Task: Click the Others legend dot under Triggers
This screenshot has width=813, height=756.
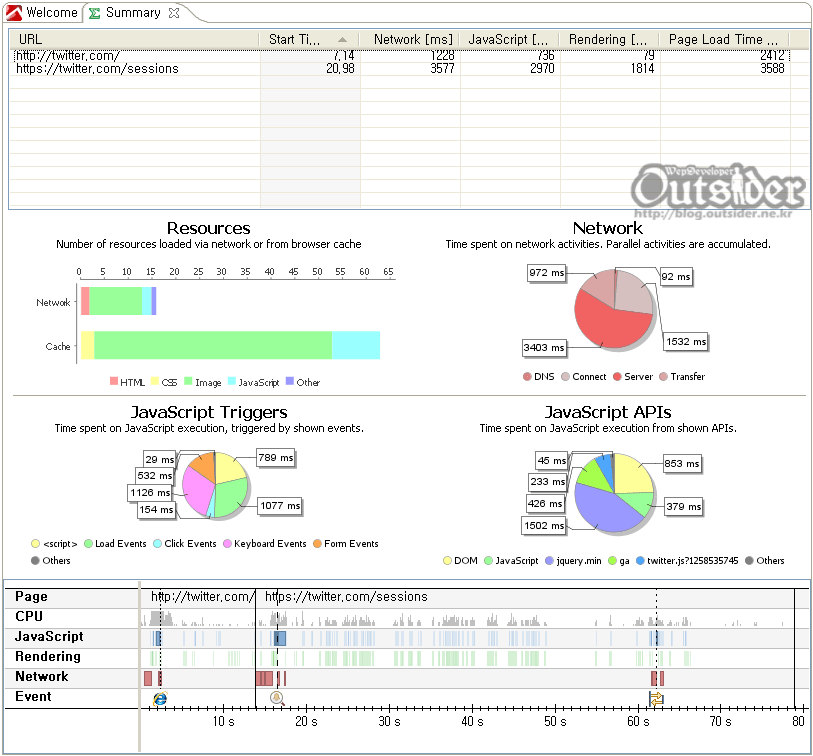Action: pyautogui.click(x=35, y=561)
